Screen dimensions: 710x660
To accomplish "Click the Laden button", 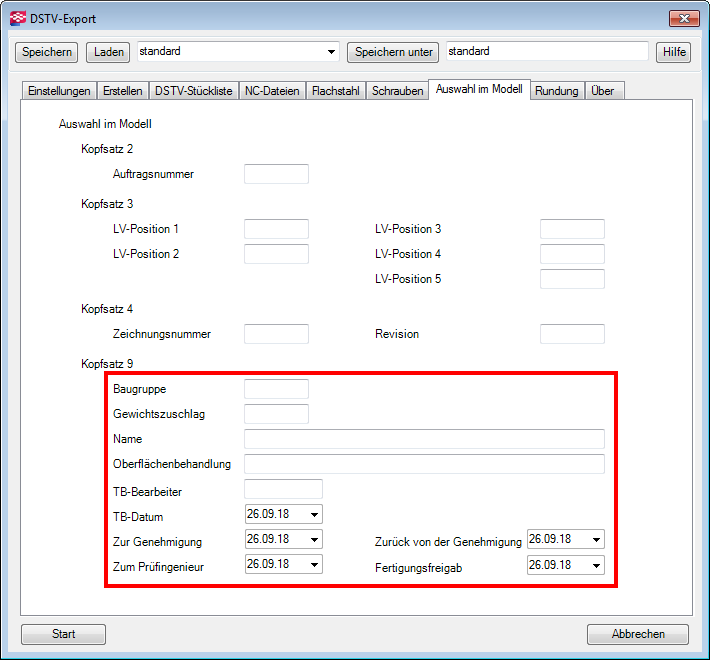I will pos(108,52).
